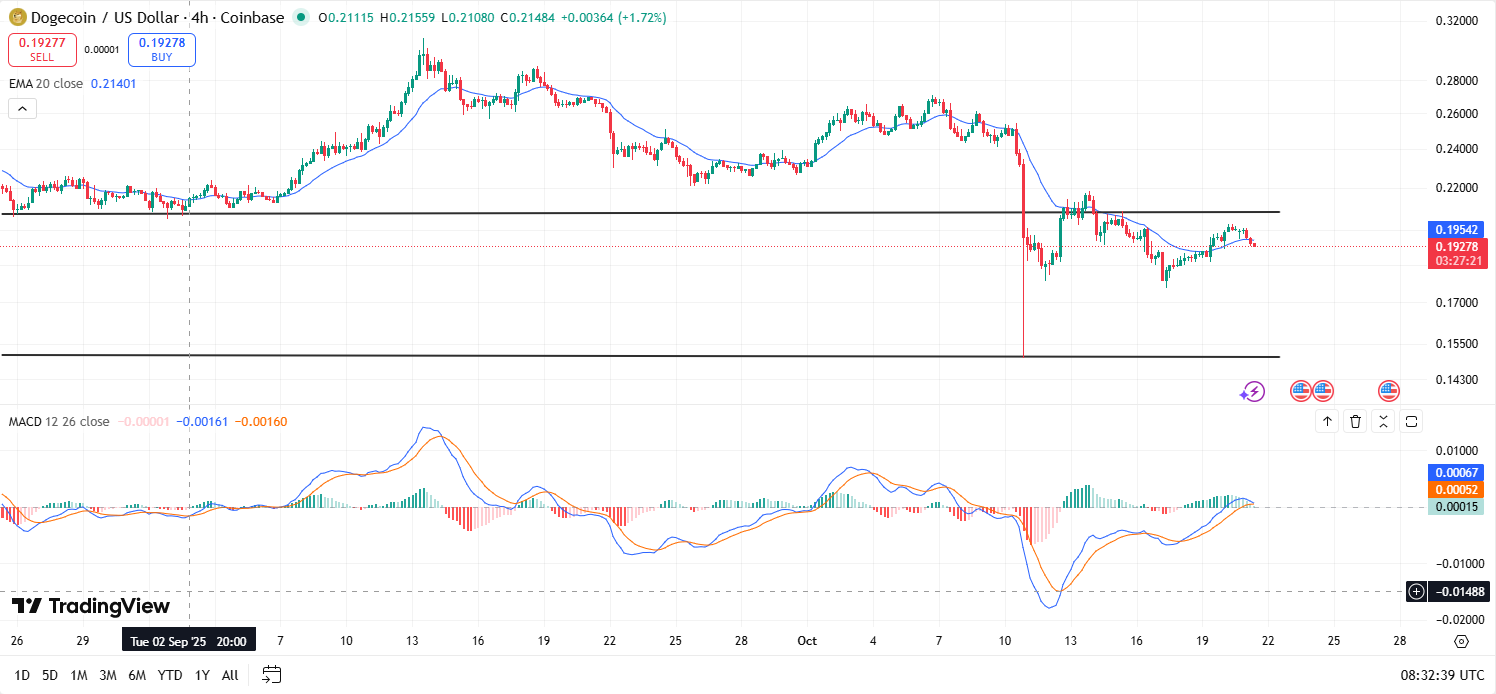
Task: Set the chart range to YTD
Action: coord(170,675)
